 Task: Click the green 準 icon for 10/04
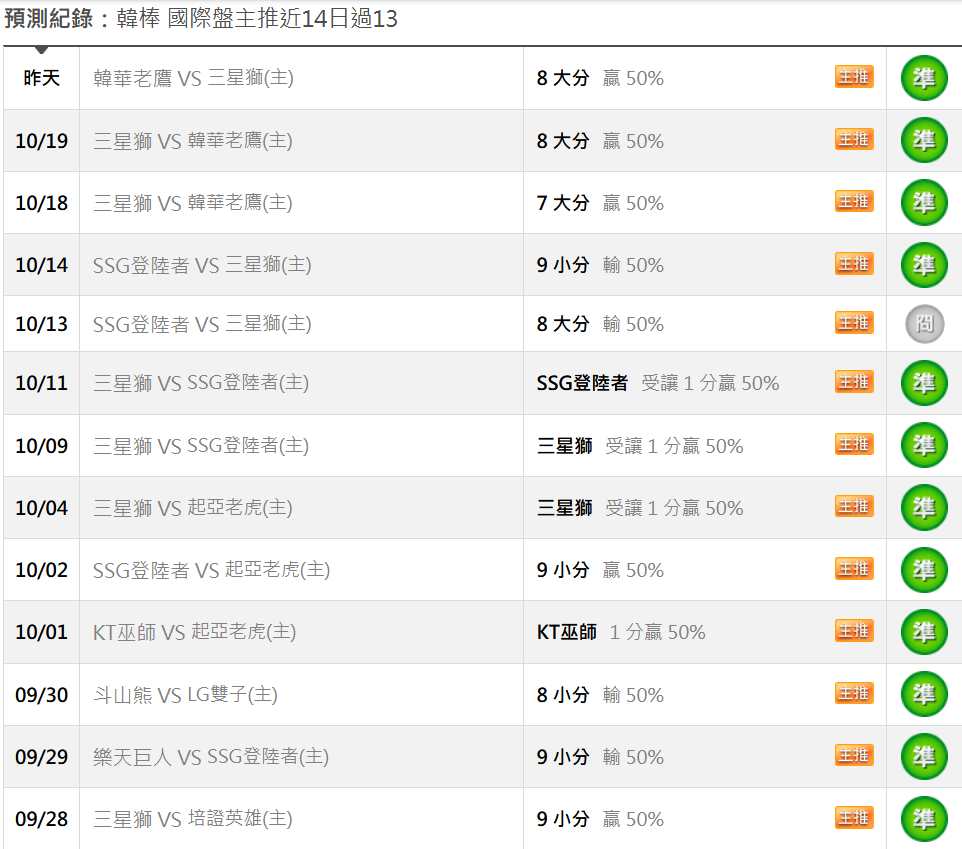click(924, 508)
